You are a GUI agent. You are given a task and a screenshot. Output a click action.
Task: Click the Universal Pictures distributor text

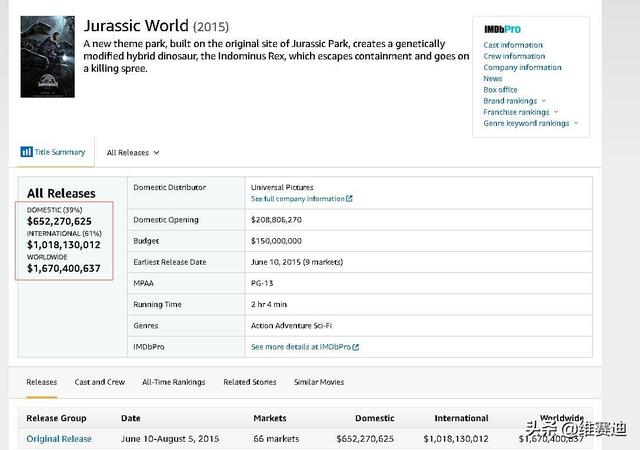(x=282, y=187)
